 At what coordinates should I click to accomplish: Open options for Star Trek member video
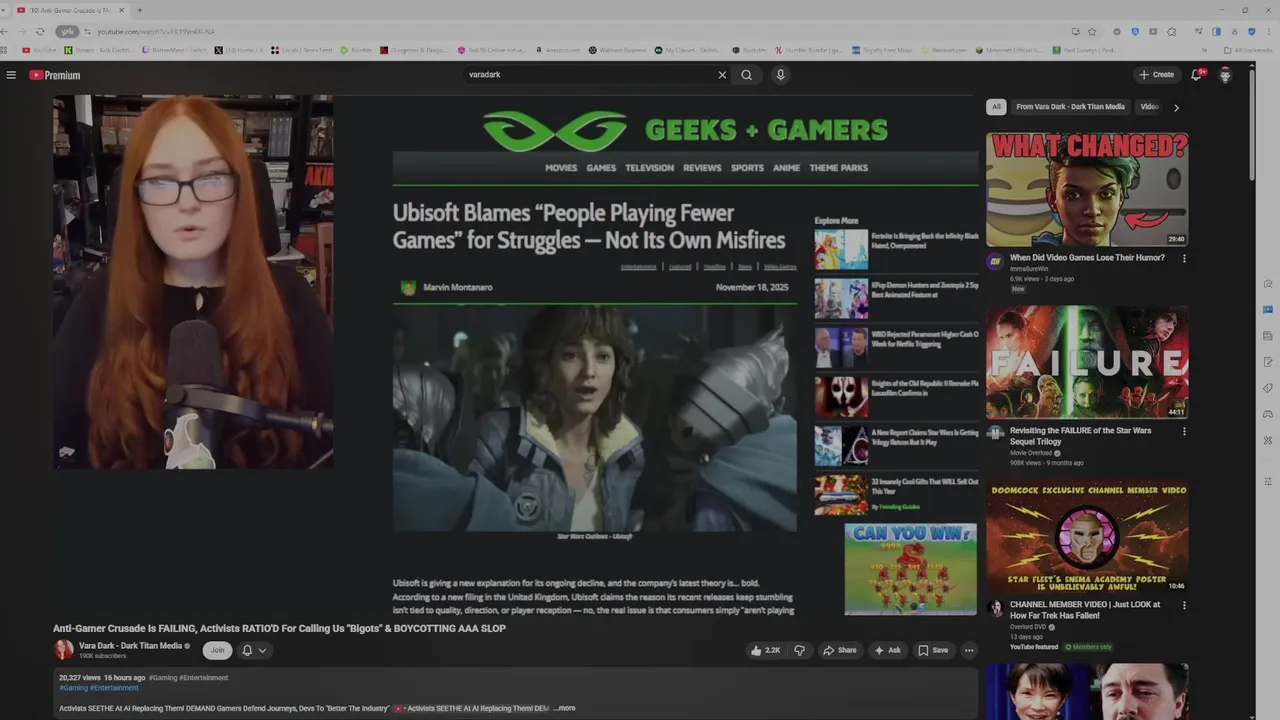(x=1184, y=605)
